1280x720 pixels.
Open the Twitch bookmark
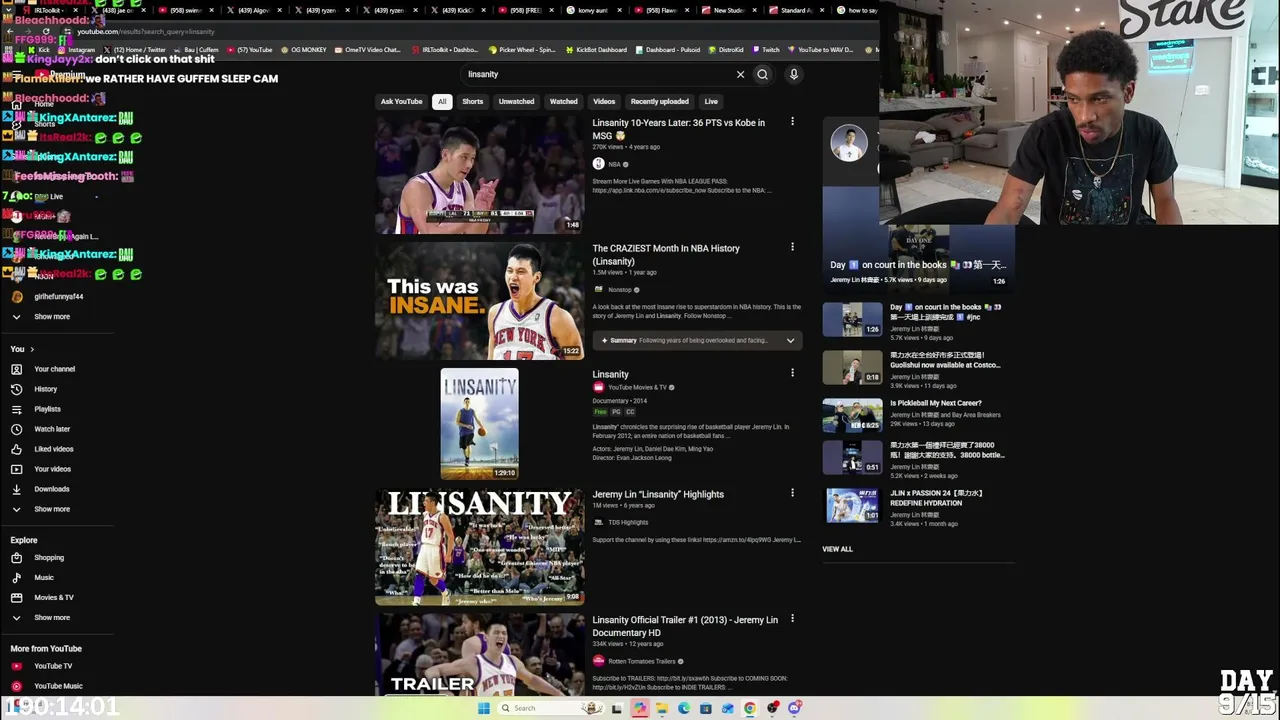click(x=766, y=49)
